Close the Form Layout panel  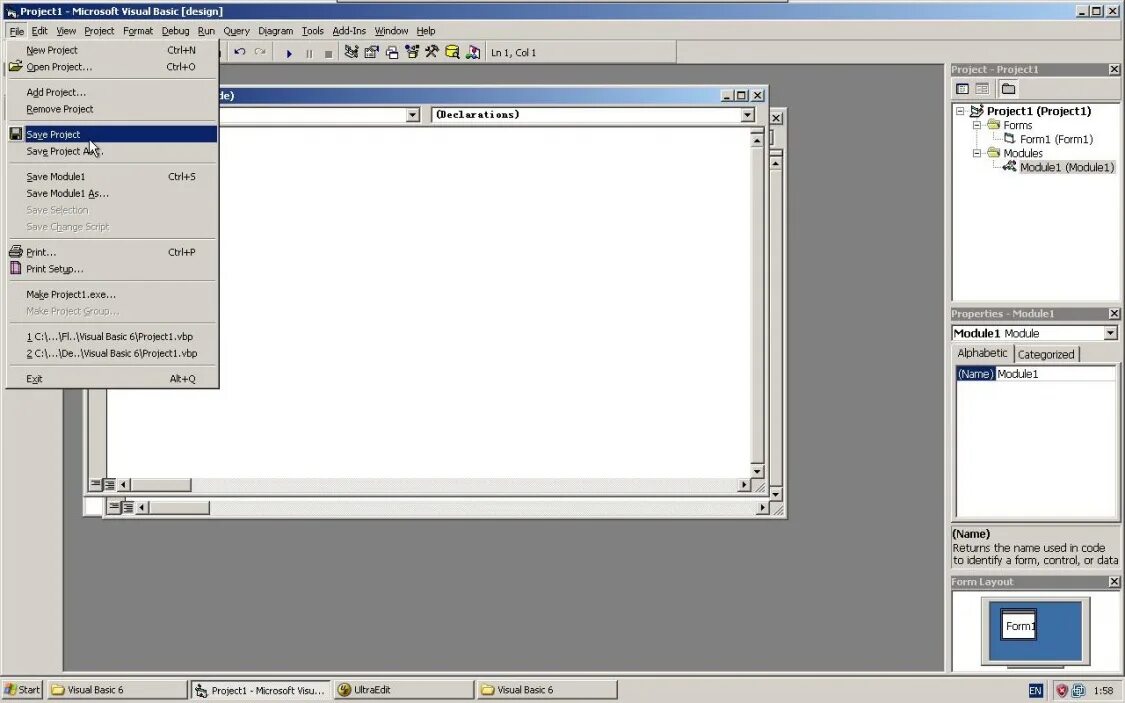click(x=1114, y=582)
